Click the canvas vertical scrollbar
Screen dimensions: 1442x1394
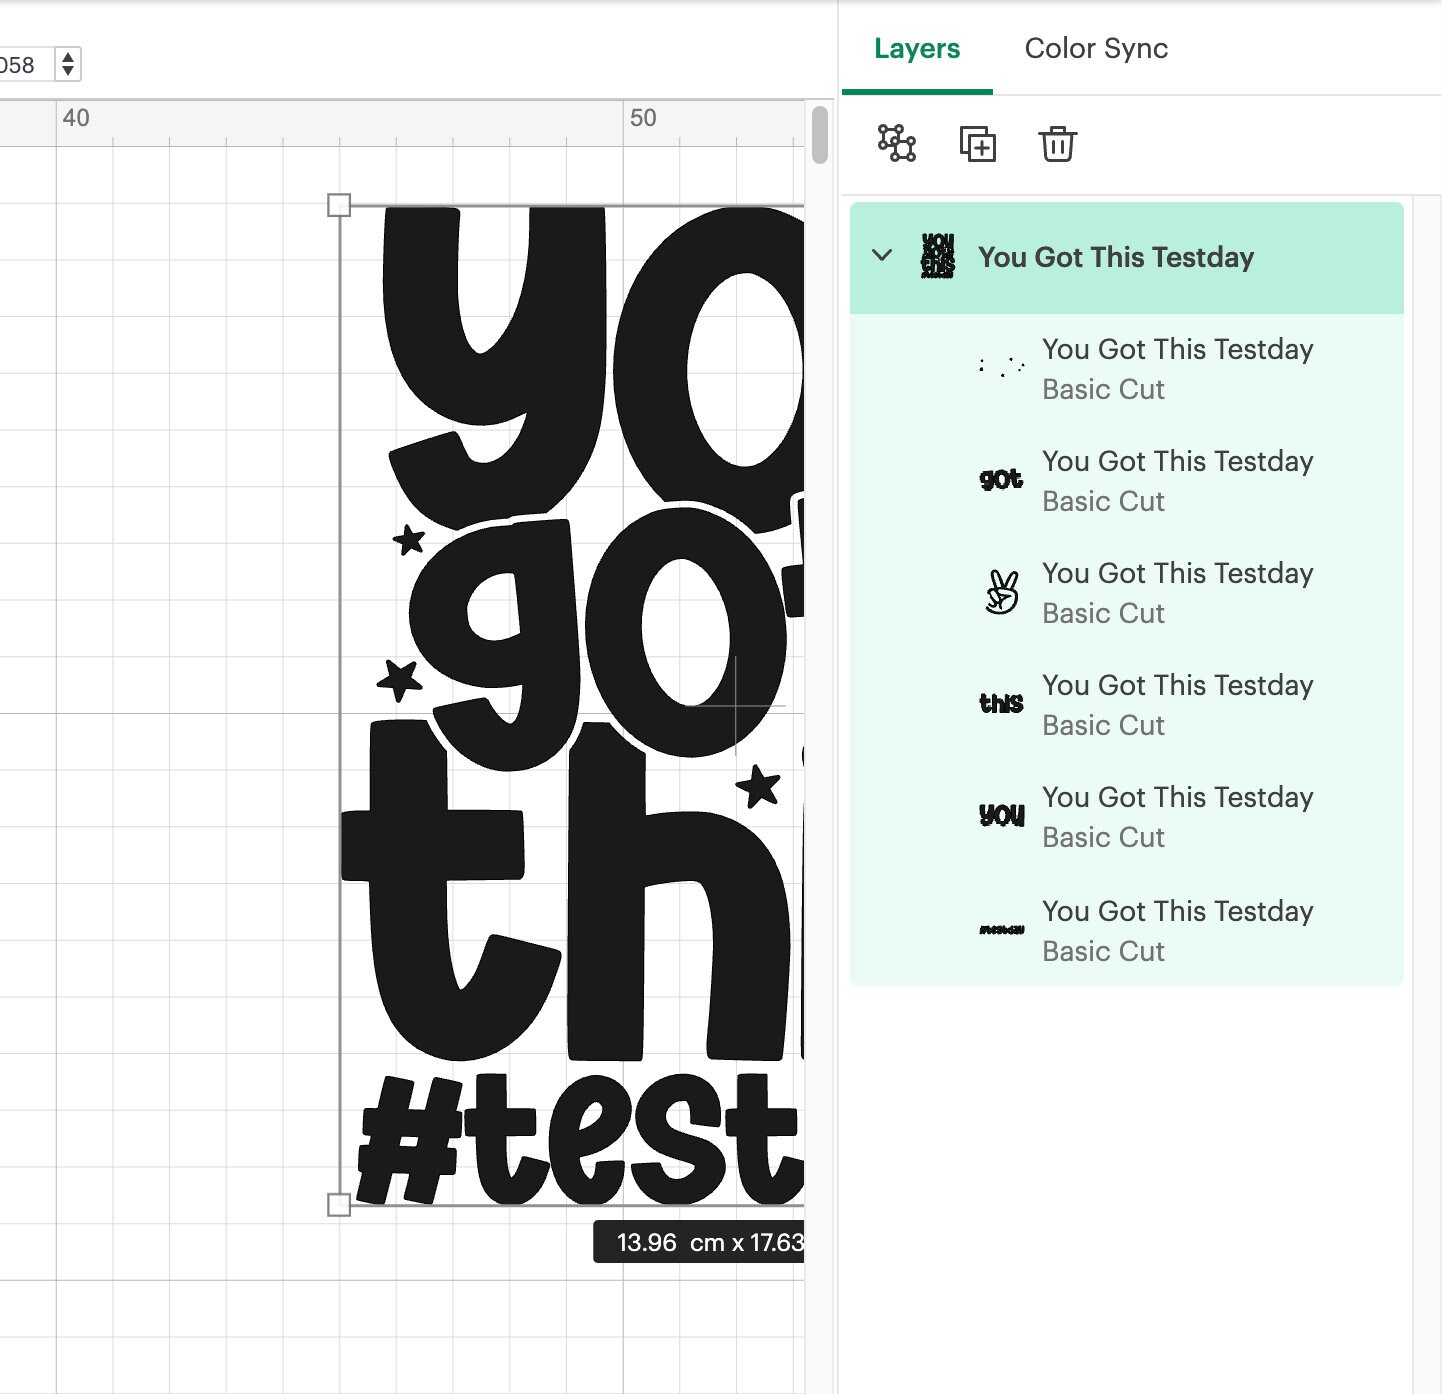820,135
